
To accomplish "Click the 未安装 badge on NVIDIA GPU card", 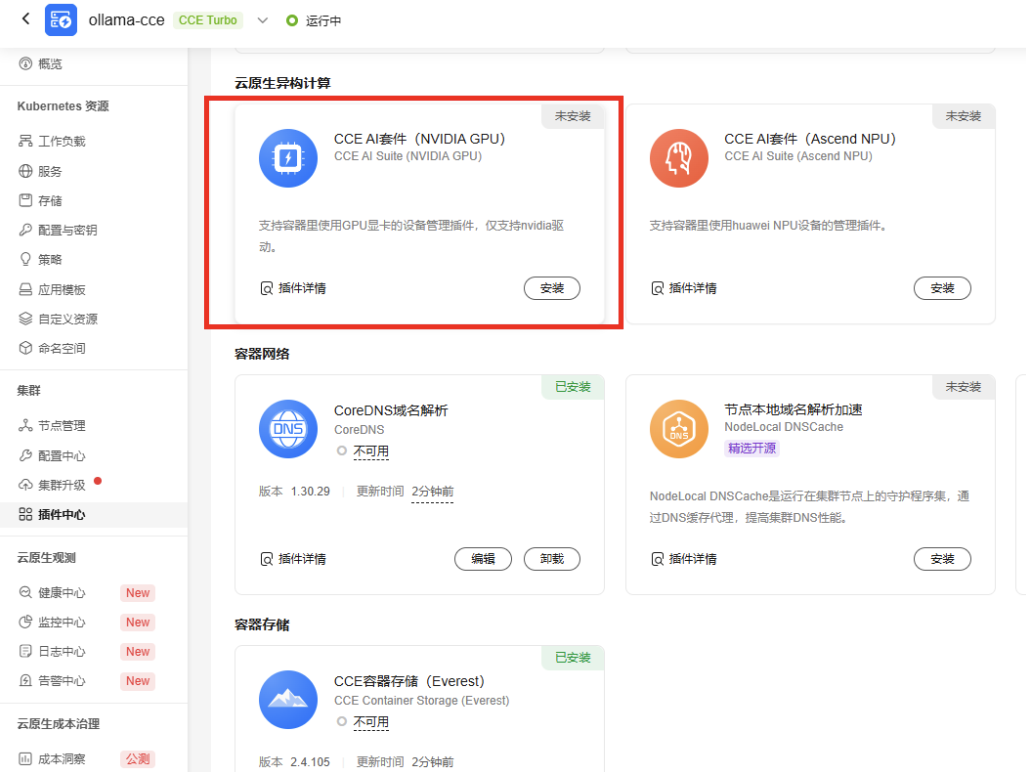I will point(573,116).
